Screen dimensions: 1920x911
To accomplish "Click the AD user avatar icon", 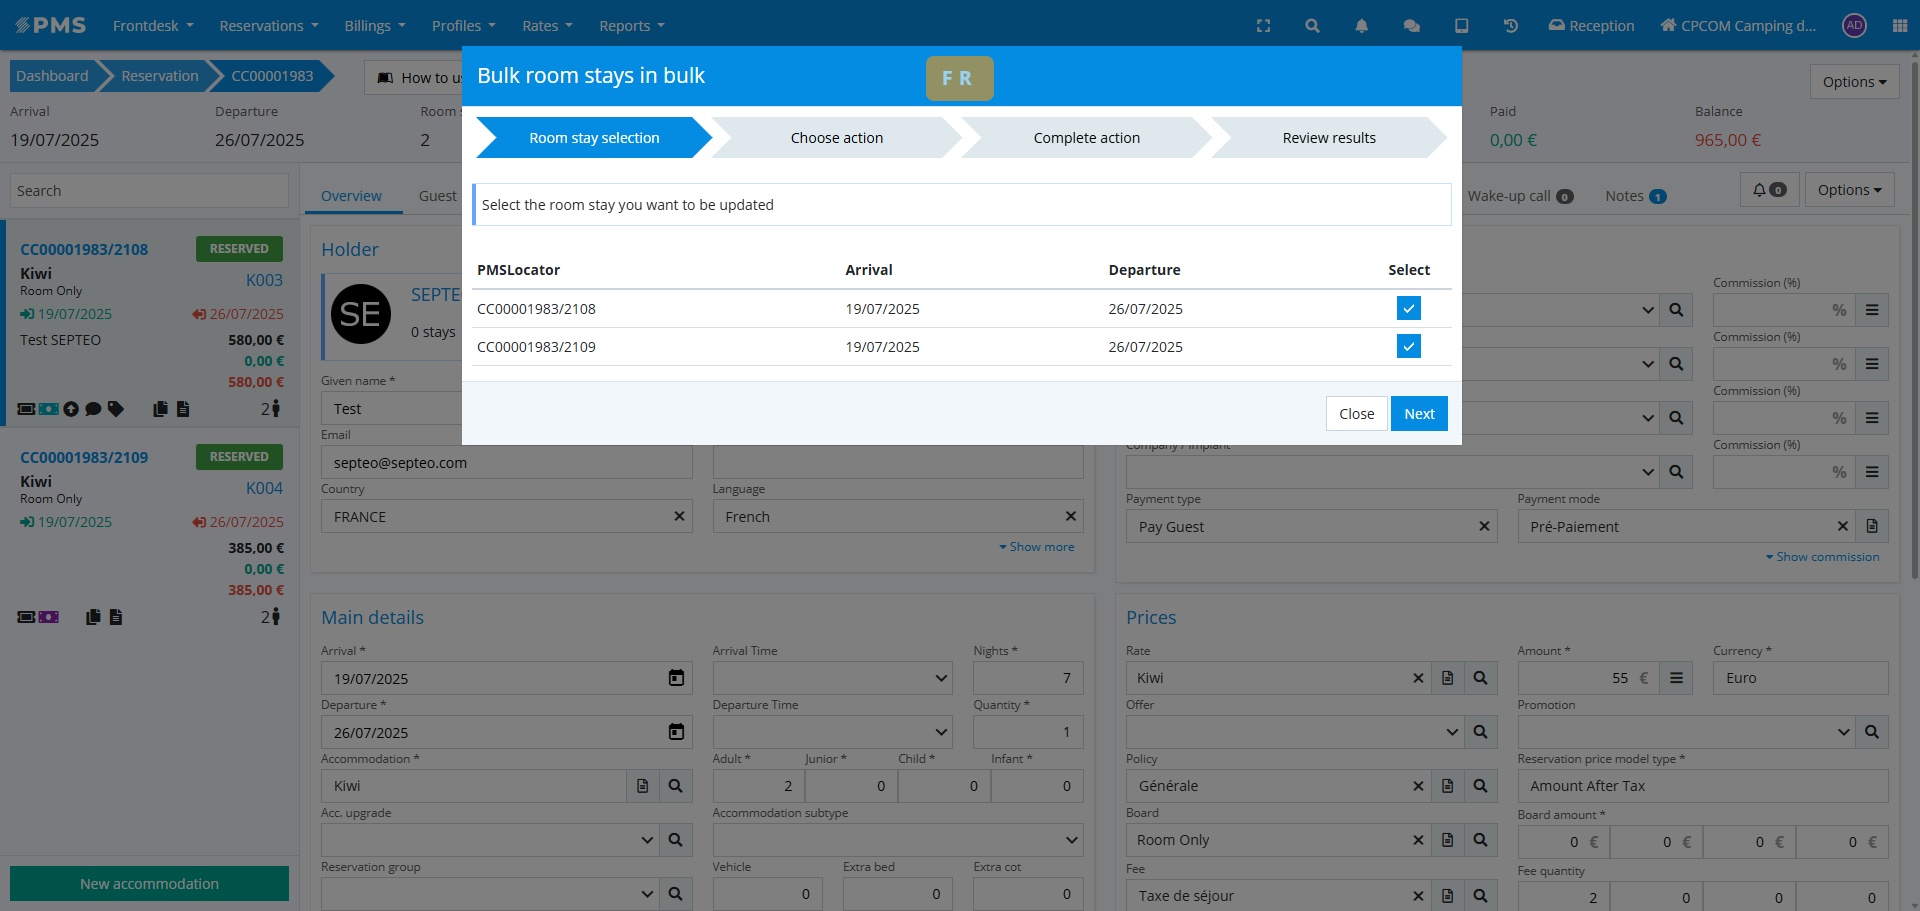I will 1854,26.
